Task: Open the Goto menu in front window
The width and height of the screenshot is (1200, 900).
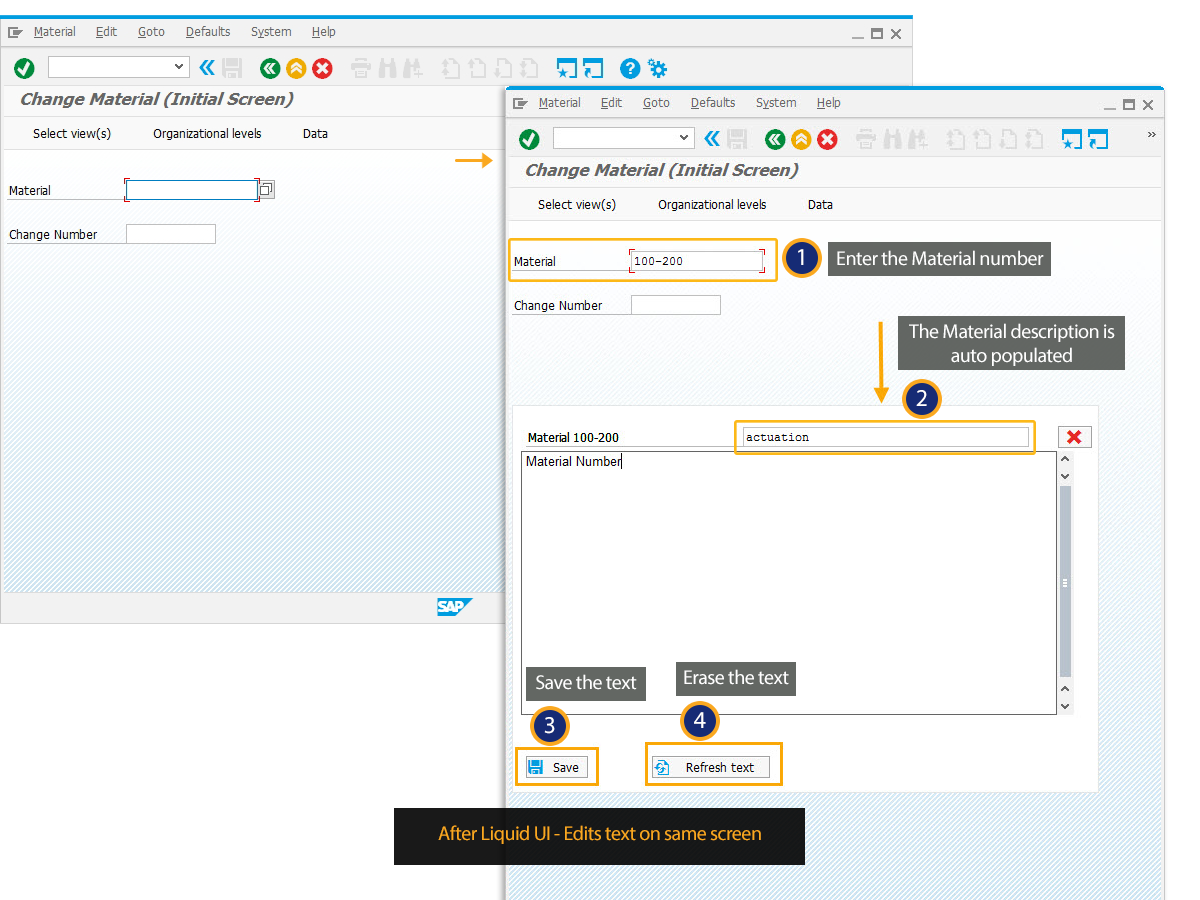Action: click(656, 103)
